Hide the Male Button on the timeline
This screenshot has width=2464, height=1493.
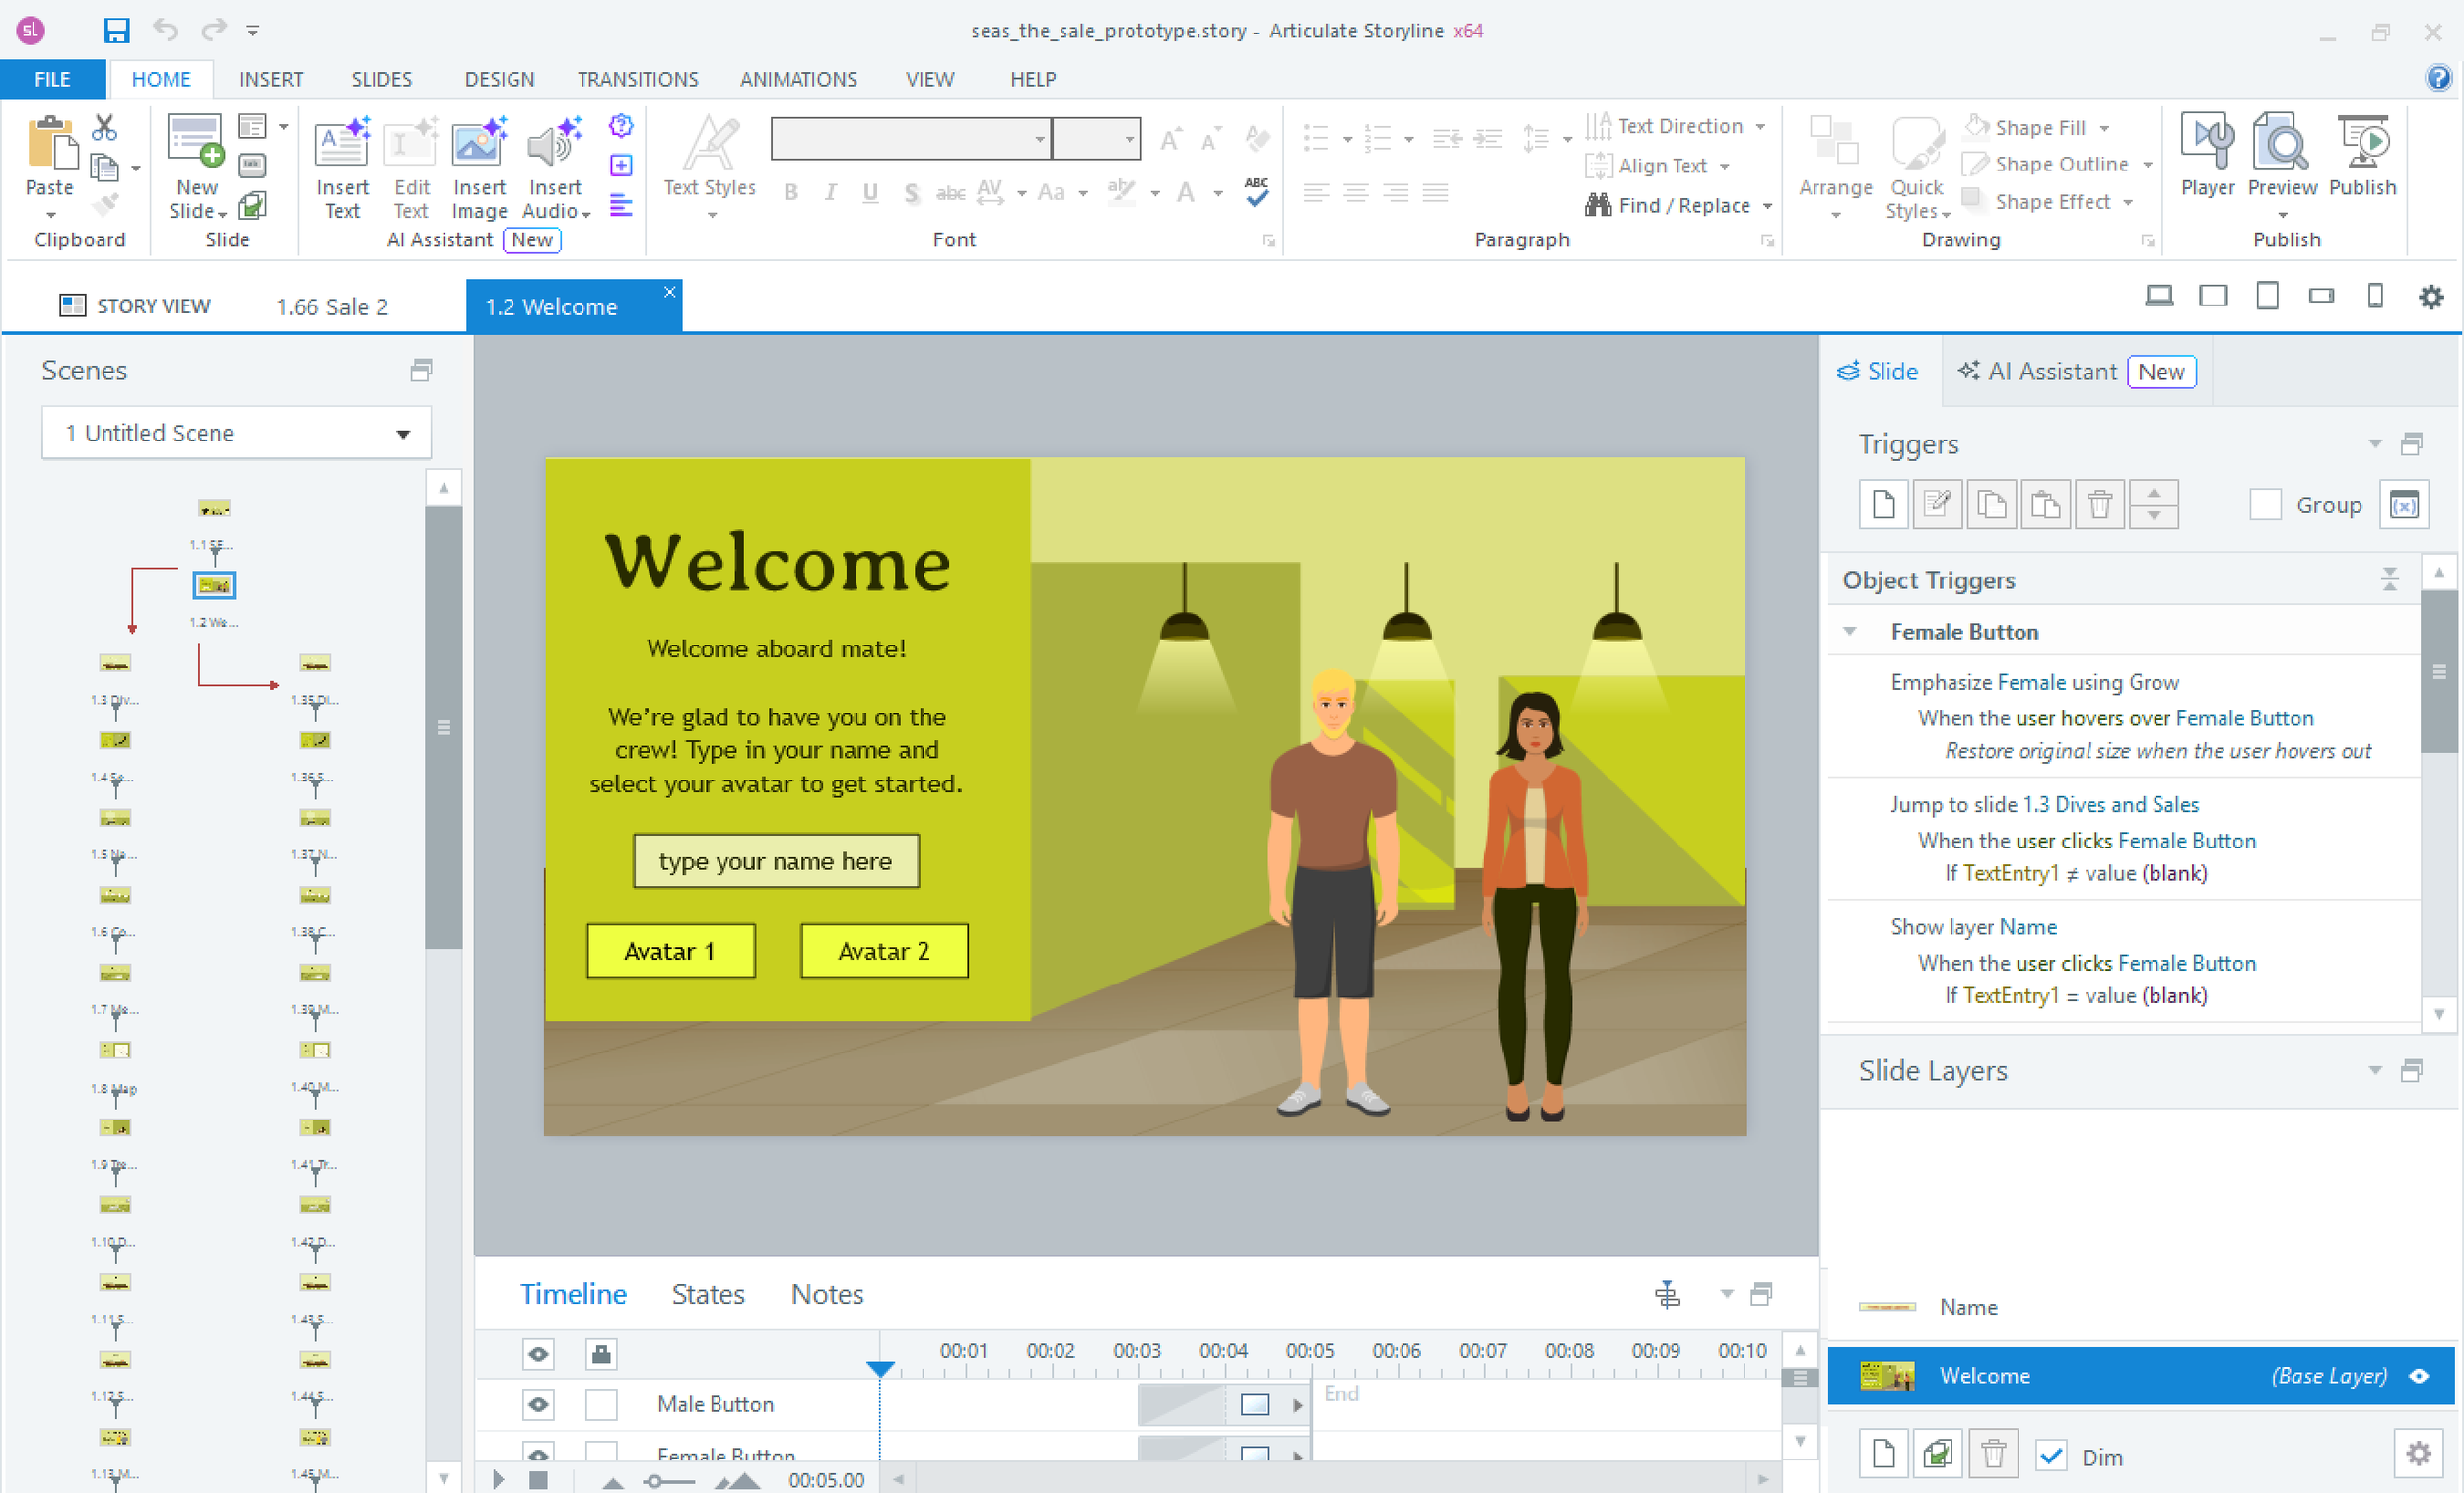[x=538, y=1404]
